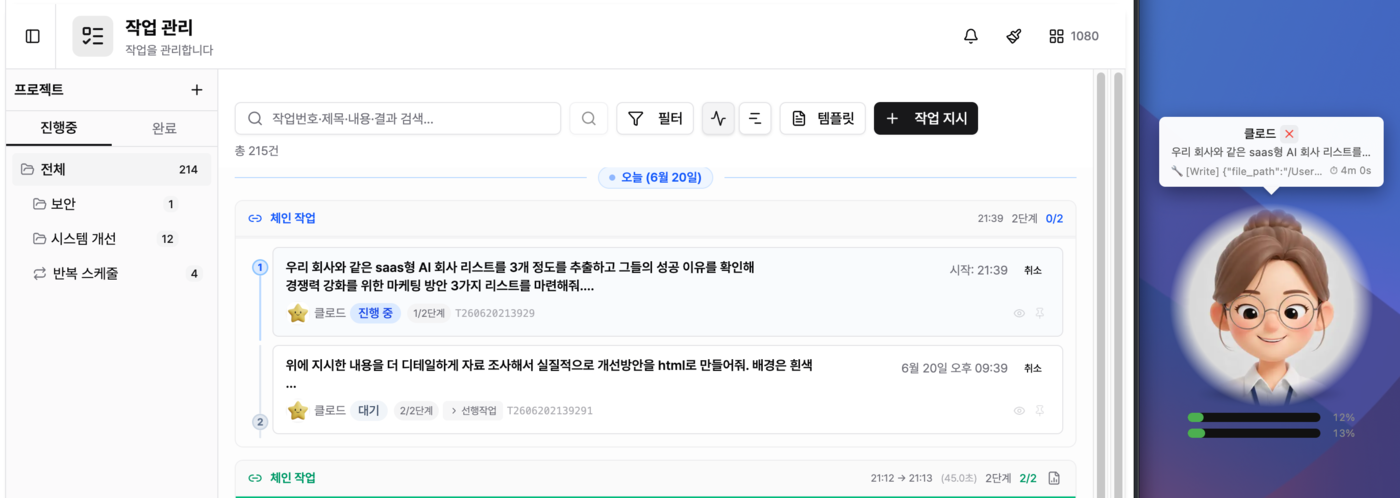Click the 214 count badge on 전체
1400x498 pixels.
[188, 169]
